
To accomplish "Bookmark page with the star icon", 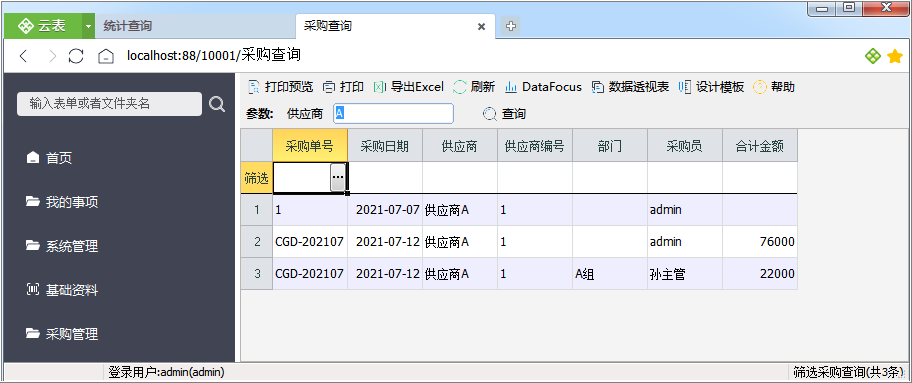I will coord(895,56).
